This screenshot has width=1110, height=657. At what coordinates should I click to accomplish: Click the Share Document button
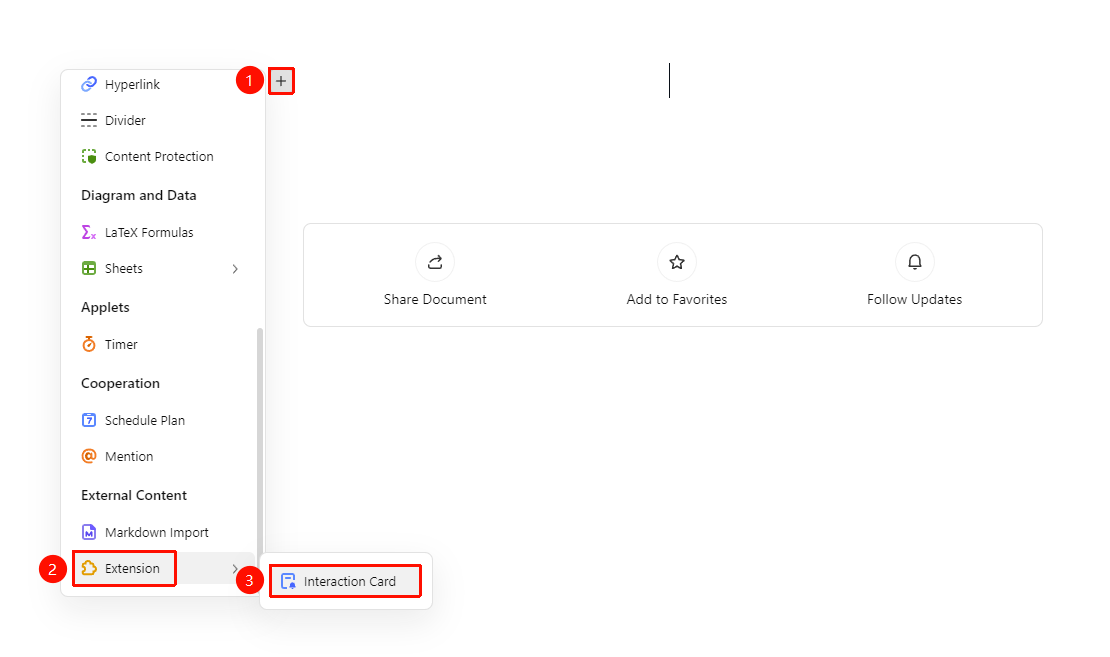435,275
